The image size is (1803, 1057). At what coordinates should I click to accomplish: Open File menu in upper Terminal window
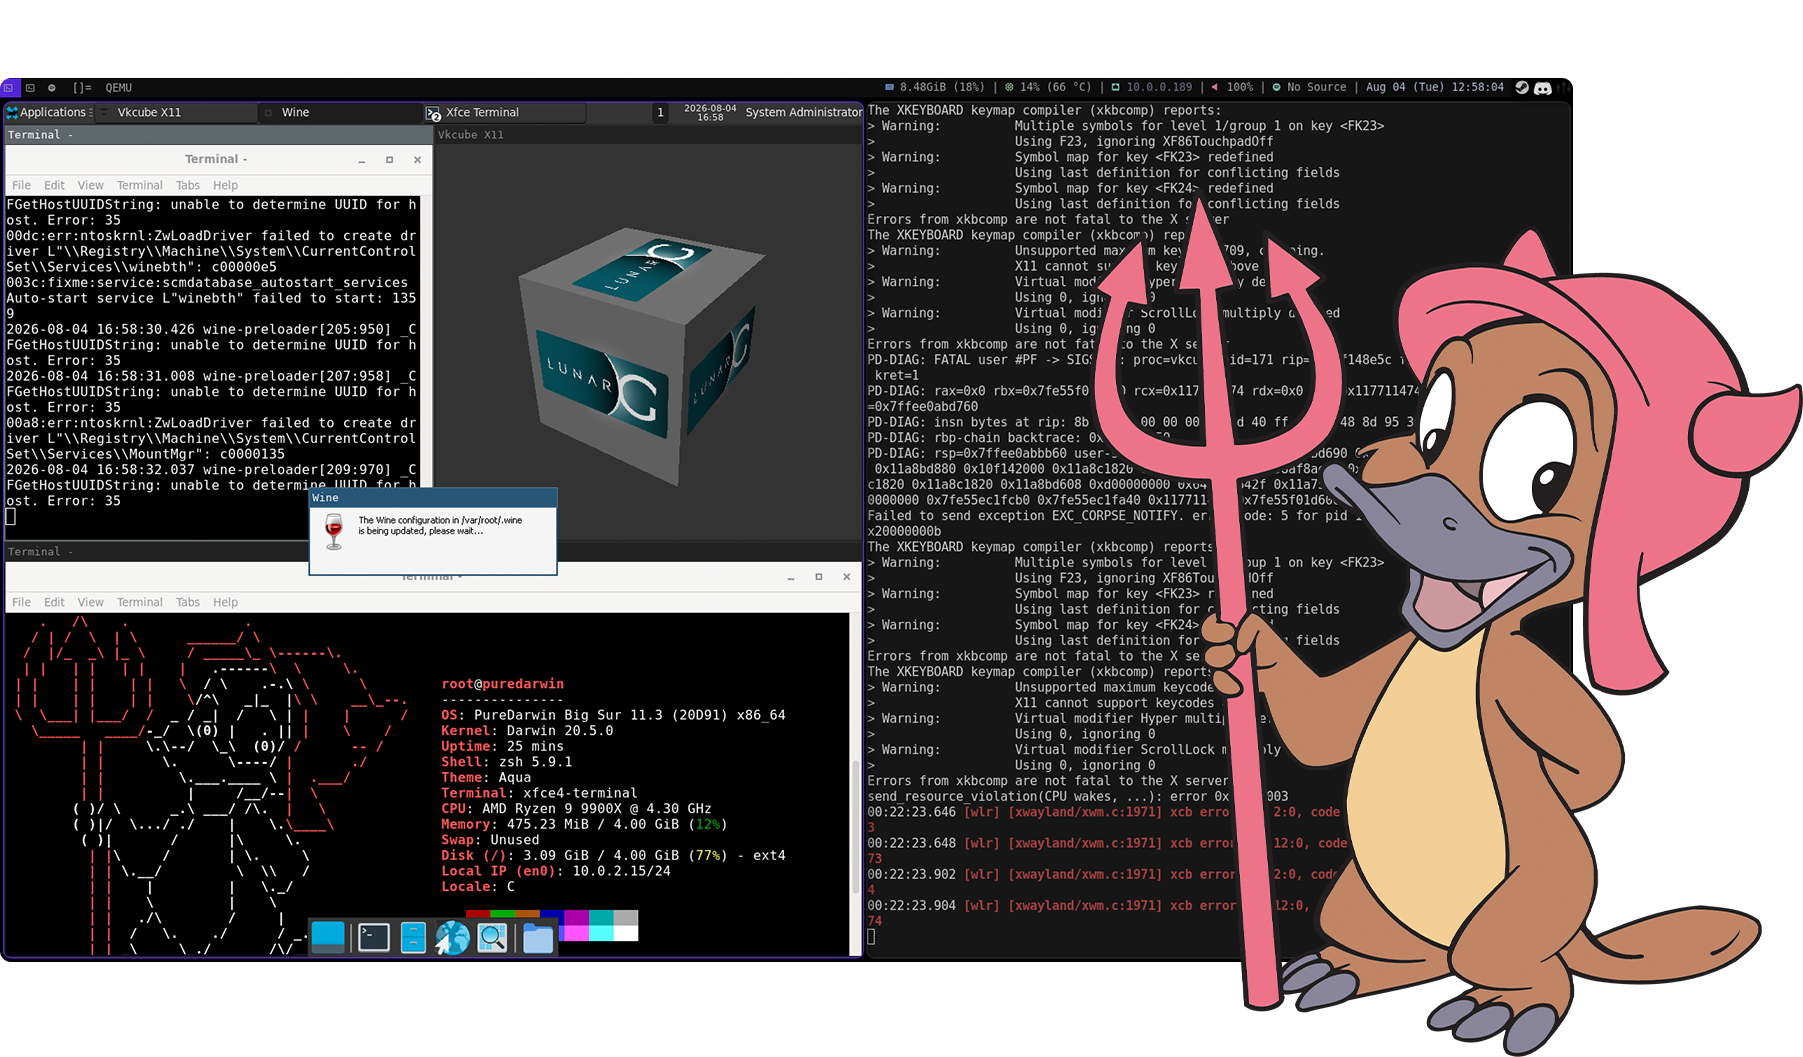coord(21,185)
